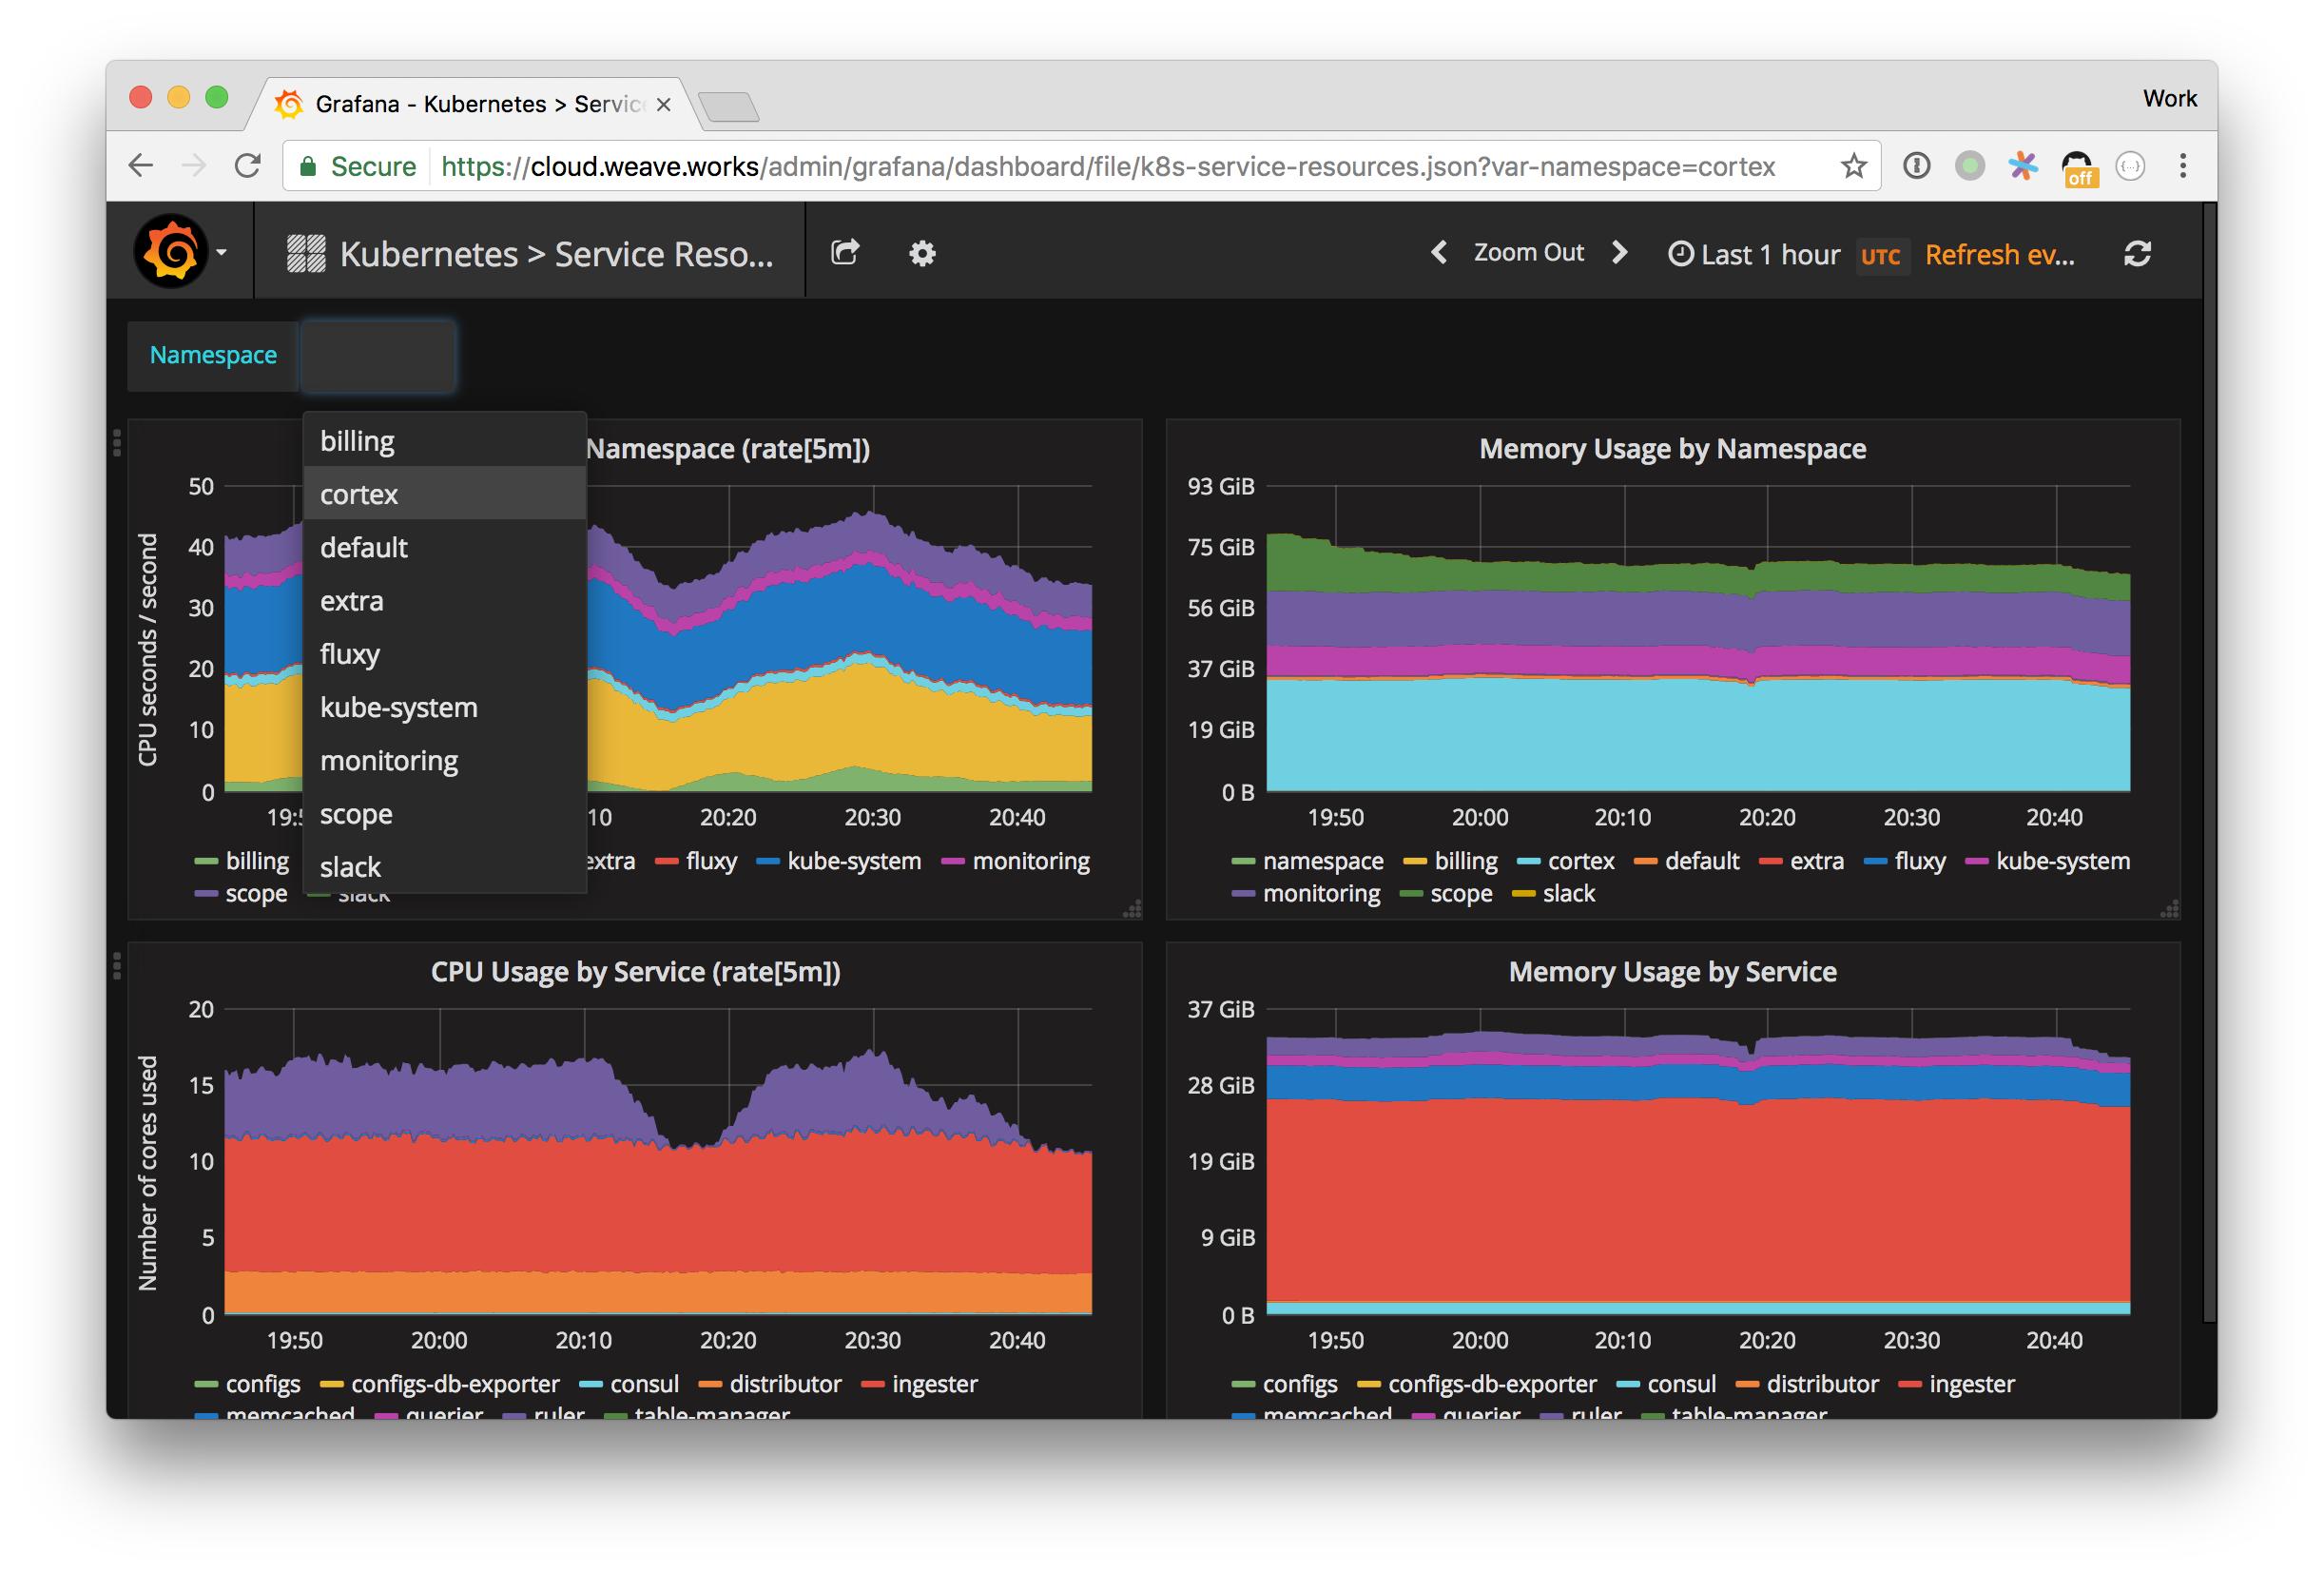Image resolution: width=2324 pixels, height=1571 pixels.
Task: Select monitoring from the namespace list
Action: pyautogui.click(x=389, y=761)
